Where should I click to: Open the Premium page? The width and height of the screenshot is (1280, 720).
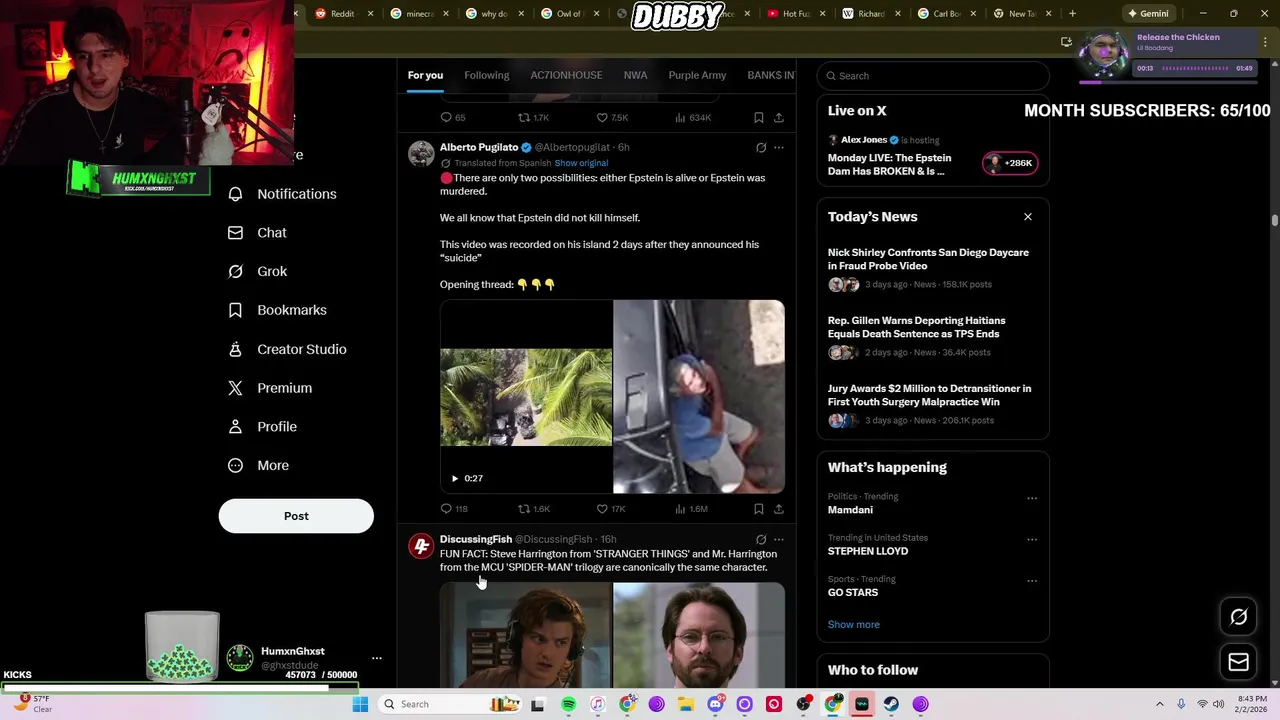270,388
